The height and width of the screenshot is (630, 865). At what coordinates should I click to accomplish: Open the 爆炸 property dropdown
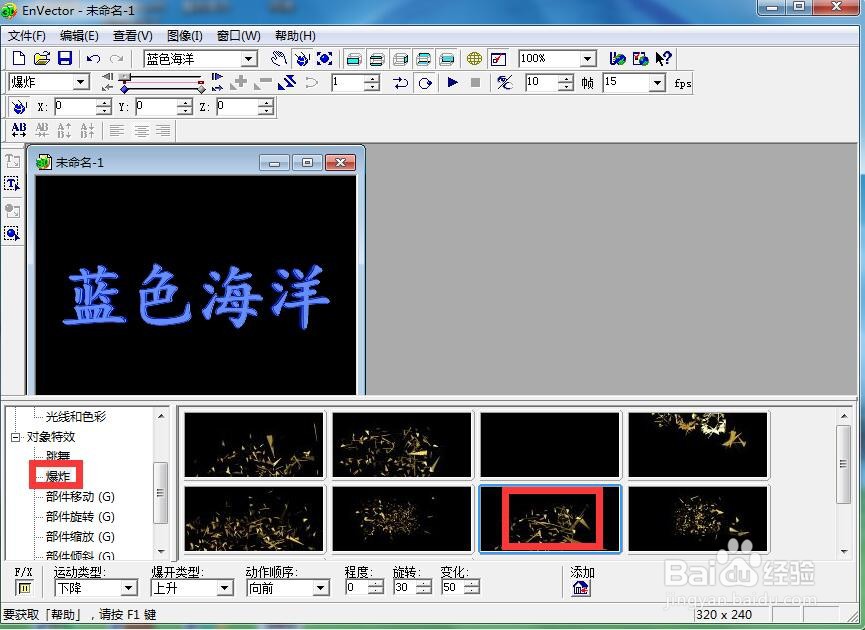[81, 83]
